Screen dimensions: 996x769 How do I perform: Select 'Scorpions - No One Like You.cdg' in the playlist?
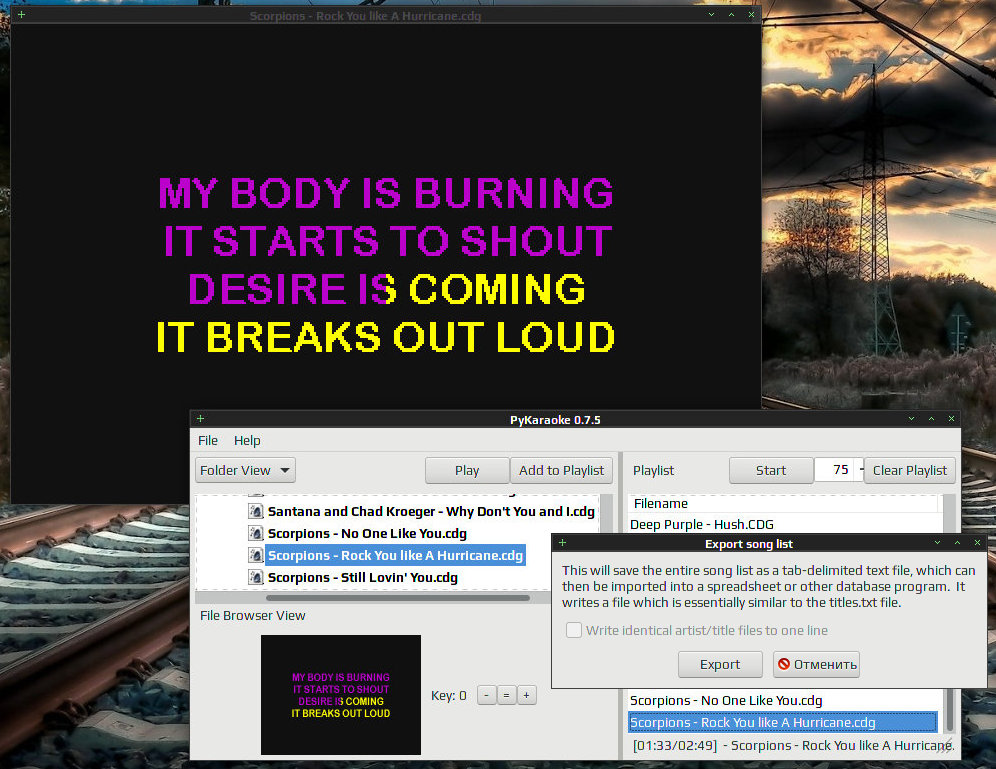785,700
